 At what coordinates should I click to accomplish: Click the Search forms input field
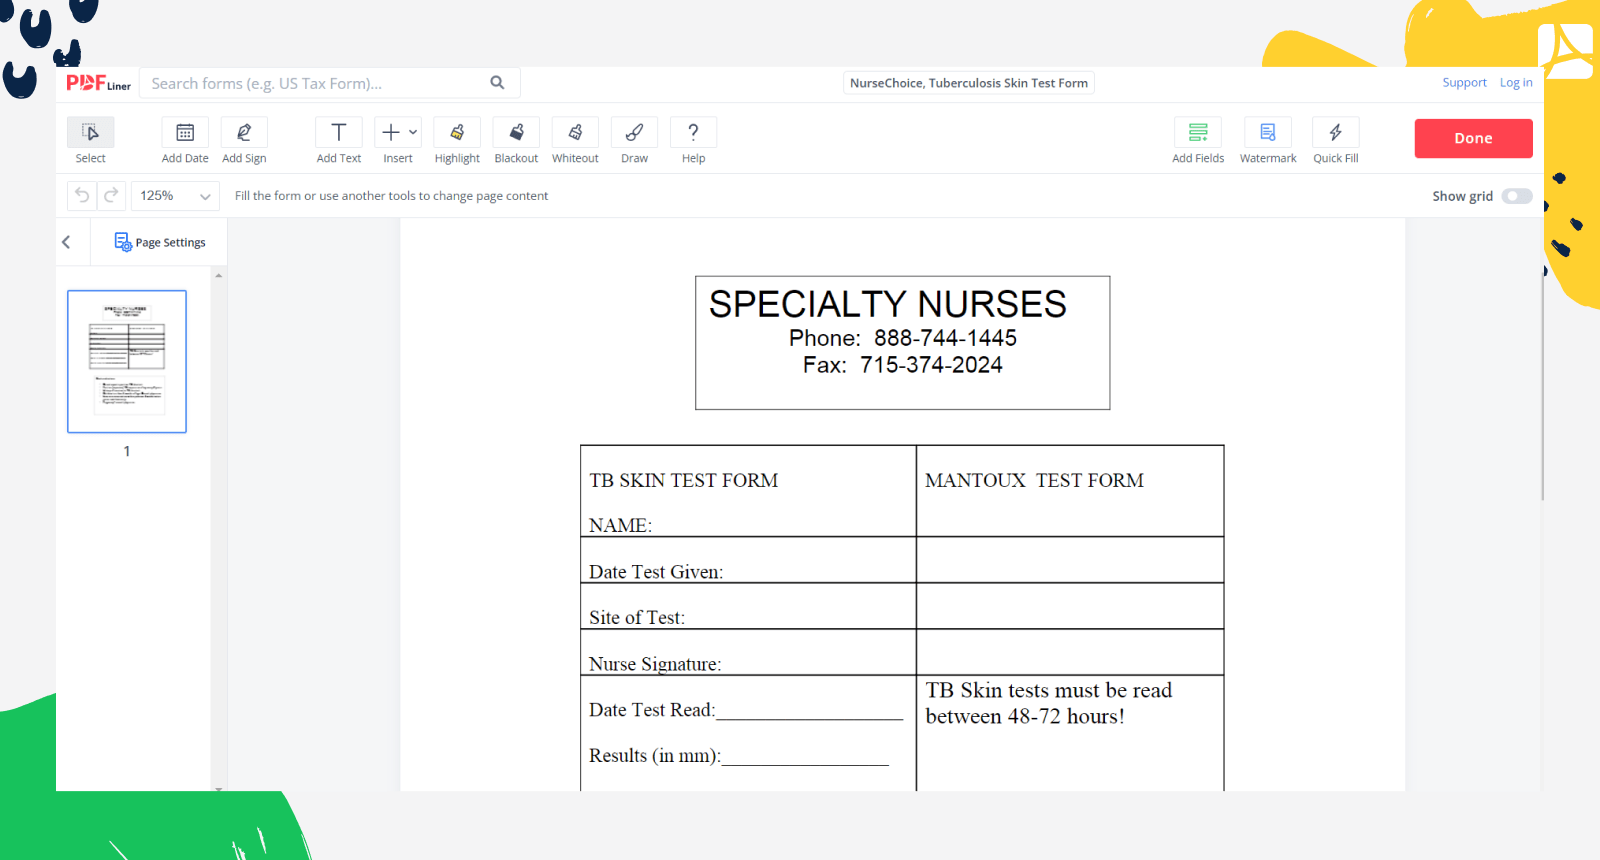[x=315, y=83]
